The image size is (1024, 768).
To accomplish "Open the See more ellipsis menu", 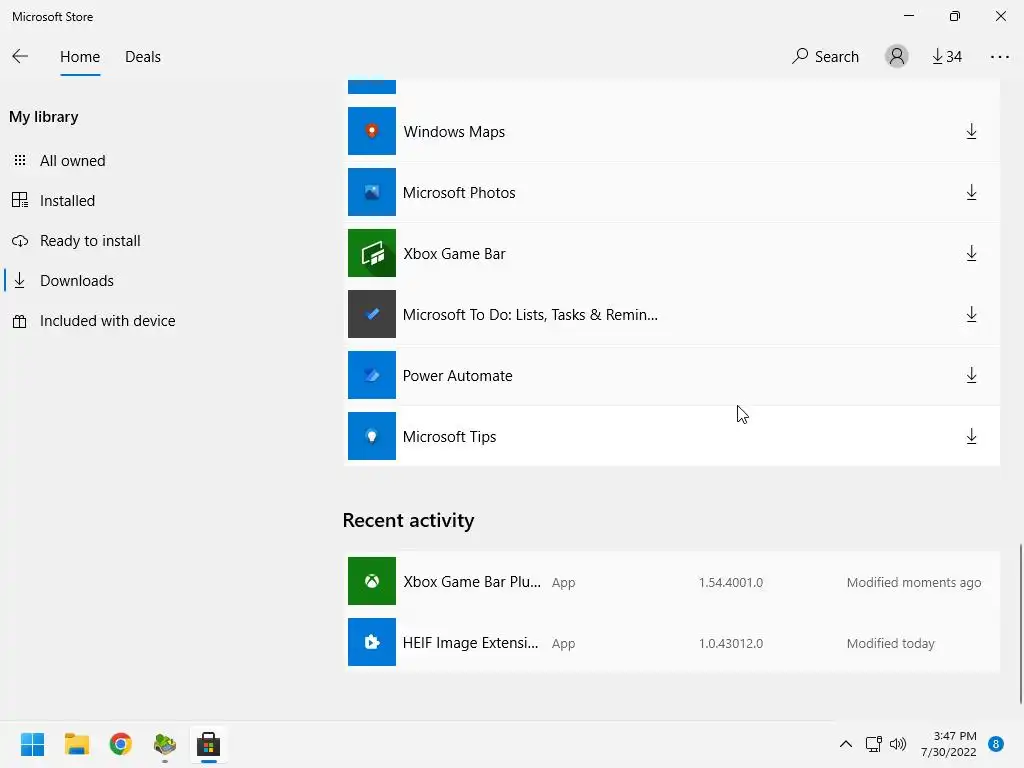I will 999,57.
